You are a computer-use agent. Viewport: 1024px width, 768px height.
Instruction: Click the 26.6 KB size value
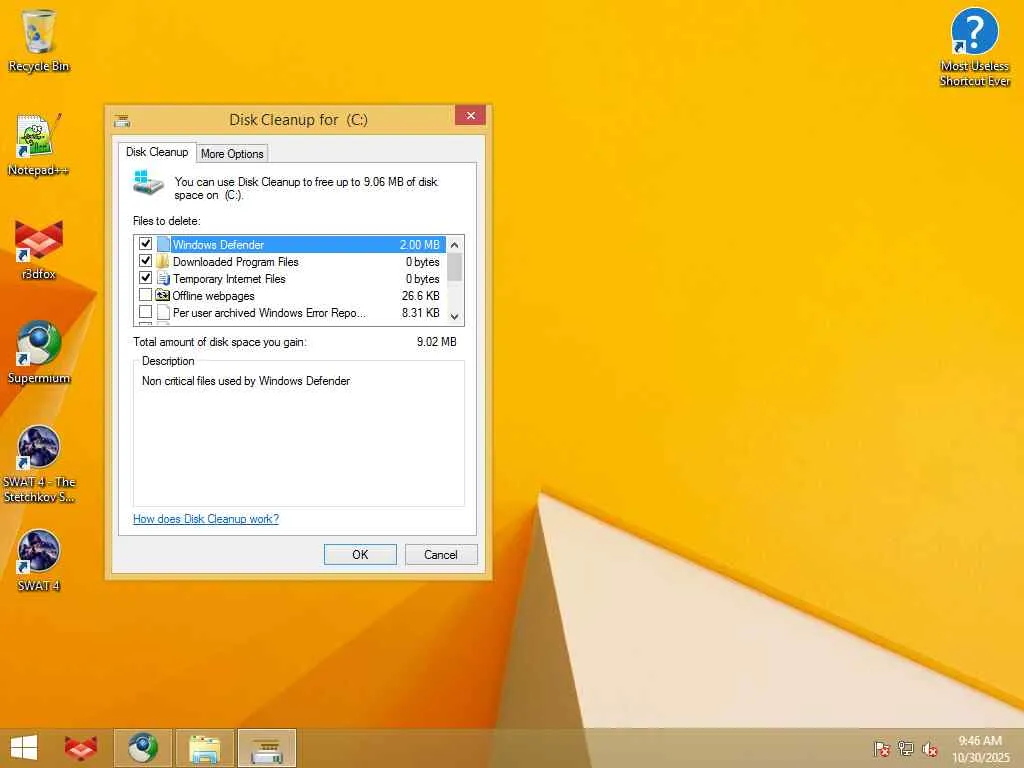[421, 296]
